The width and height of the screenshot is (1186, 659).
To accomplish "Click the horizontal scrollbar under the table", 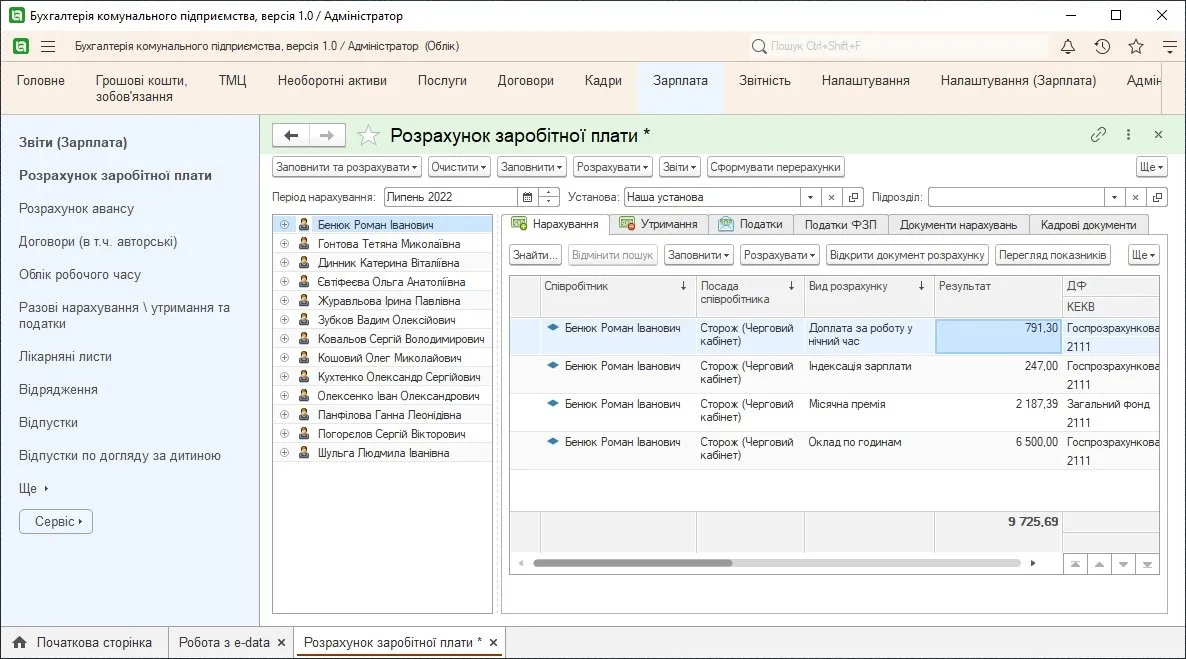I will tap(776, 563).
